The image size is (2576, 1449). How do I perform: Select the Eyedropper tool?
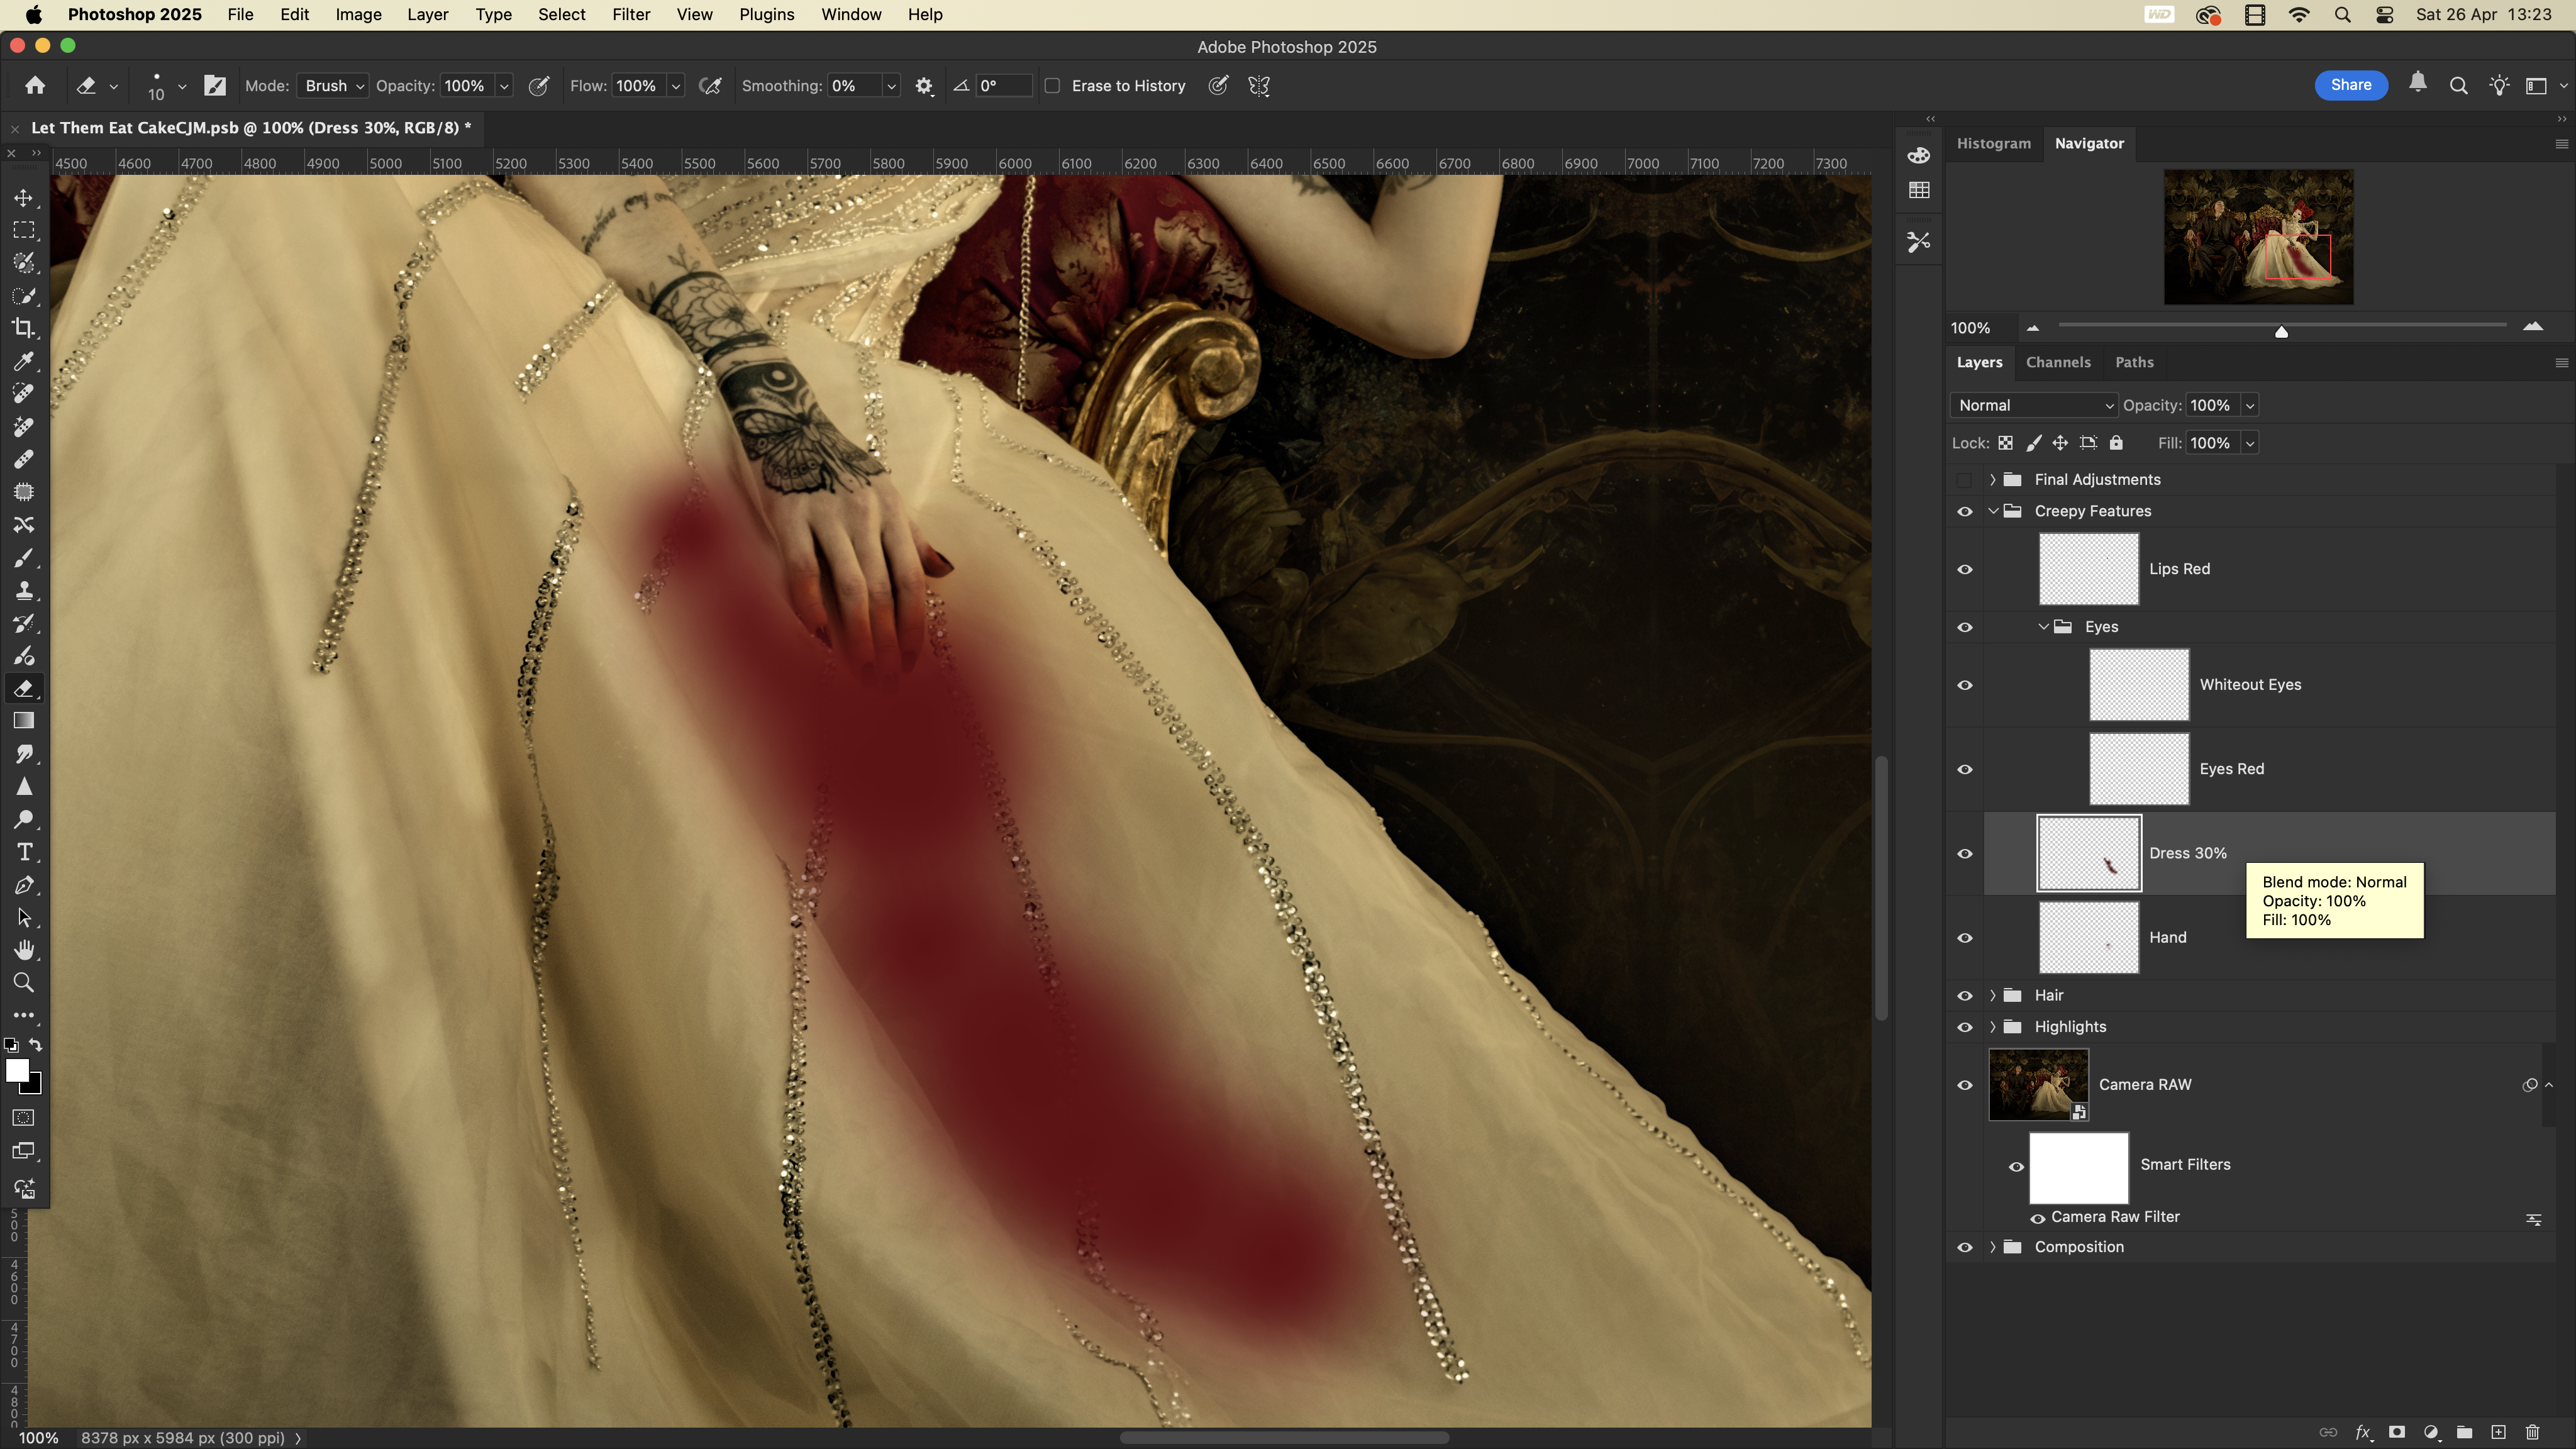24,361
